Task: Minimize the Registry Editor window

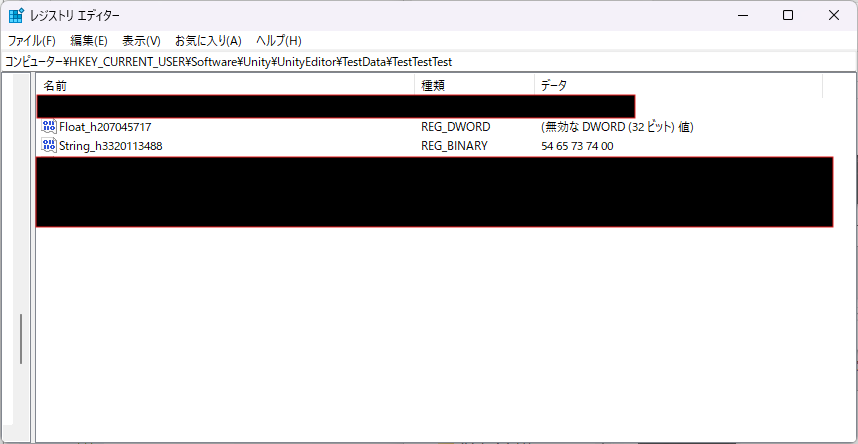Action: click(x=743, y=15)
